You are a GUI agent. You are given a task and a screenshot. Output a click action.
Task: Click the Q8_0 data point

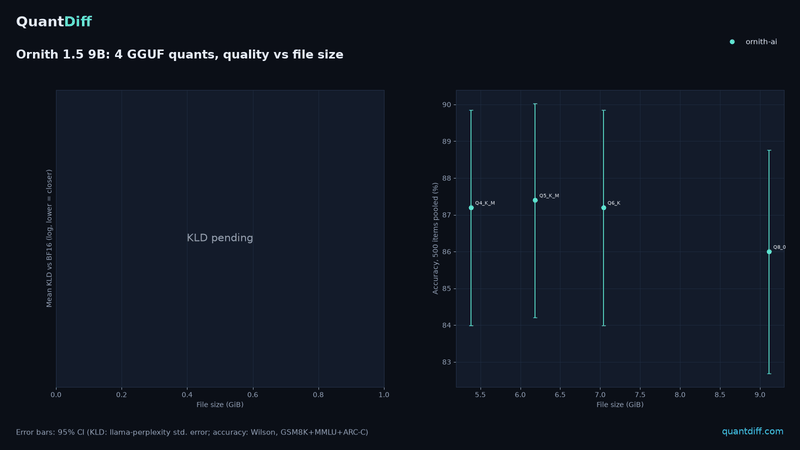tap(769, 252)
